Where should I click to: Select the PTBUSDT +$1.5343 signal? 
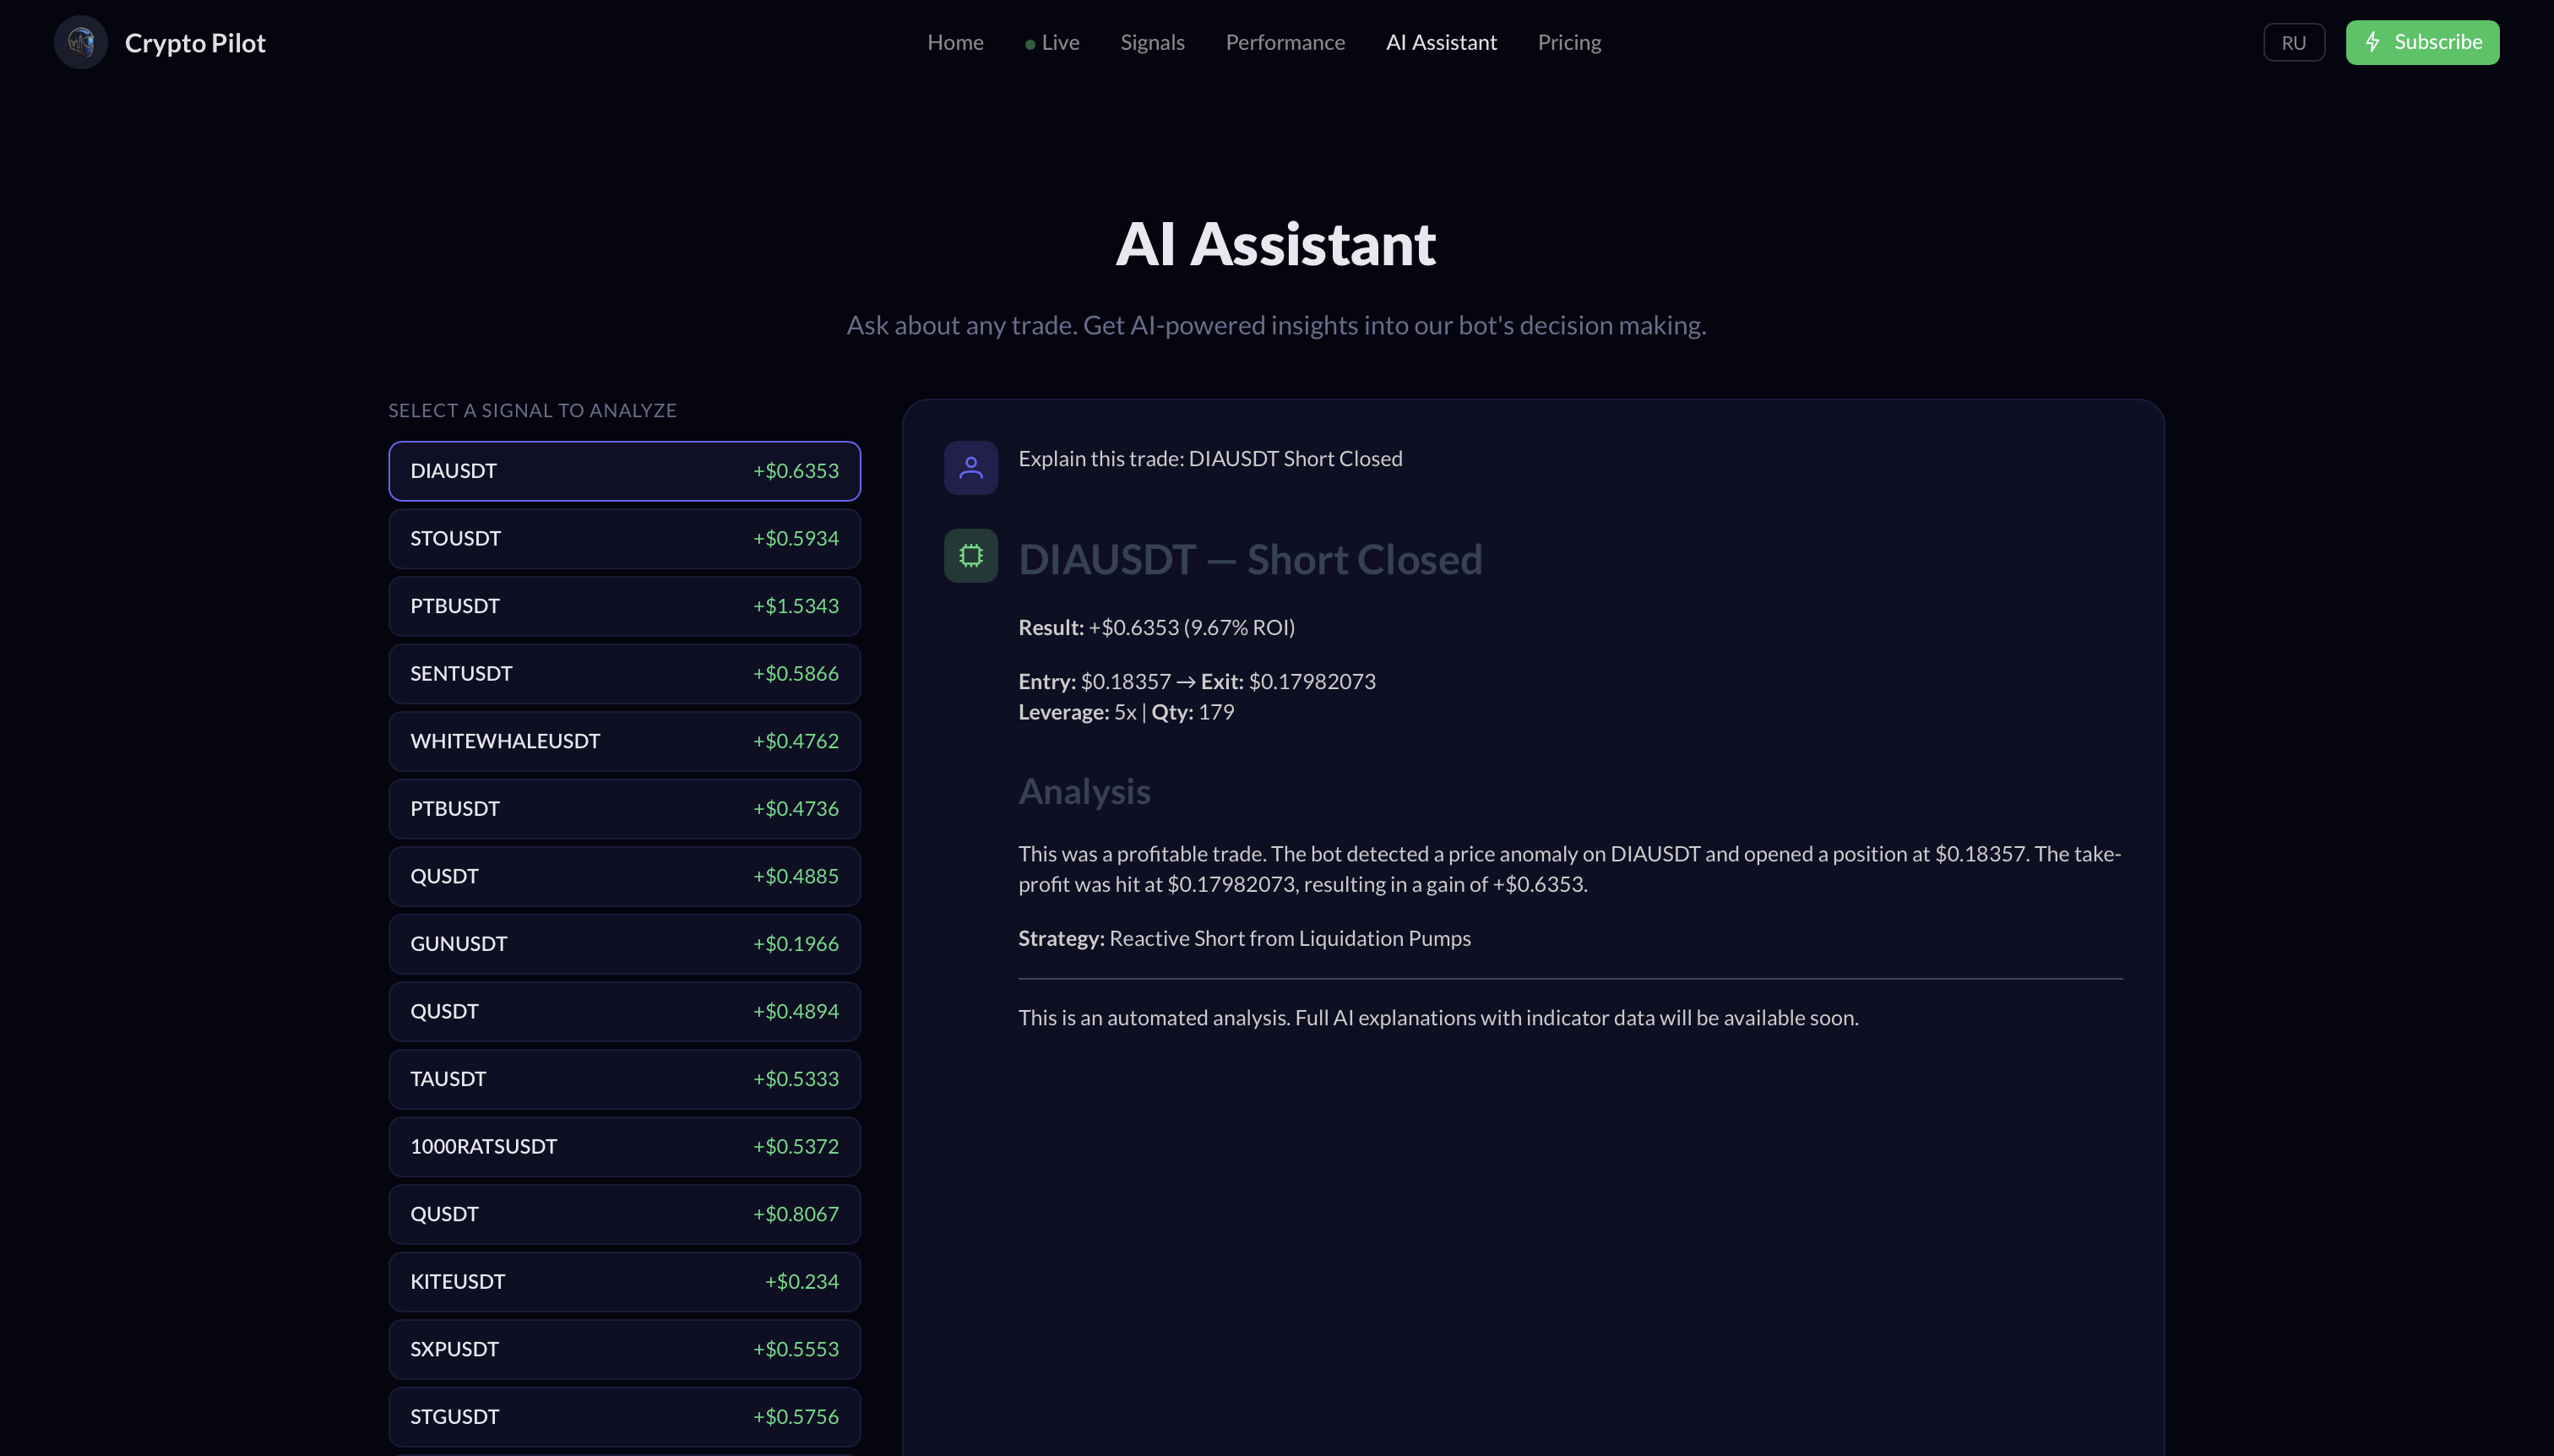pyautogui.click(x=624, y=605)
